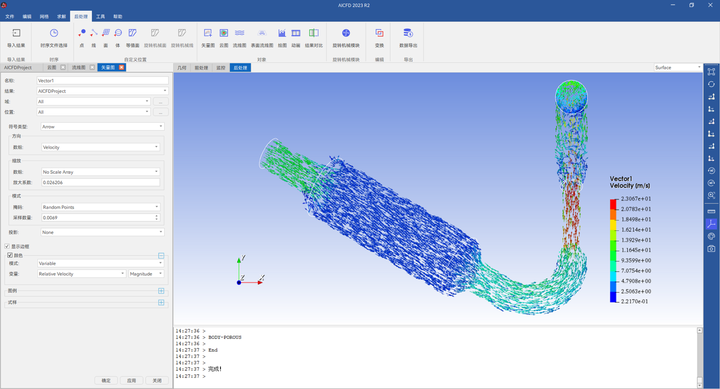
Task: Click the red top of the velocity color legend
Action: pos(613,204)
